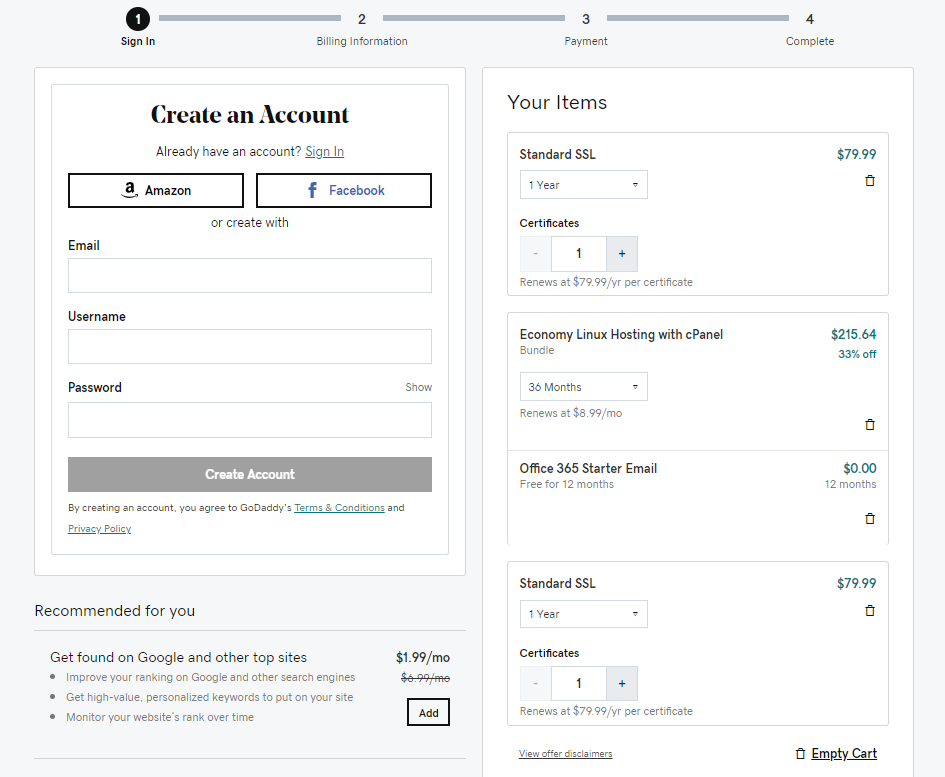Sign up with the Amazon button

tap(156, 190)
